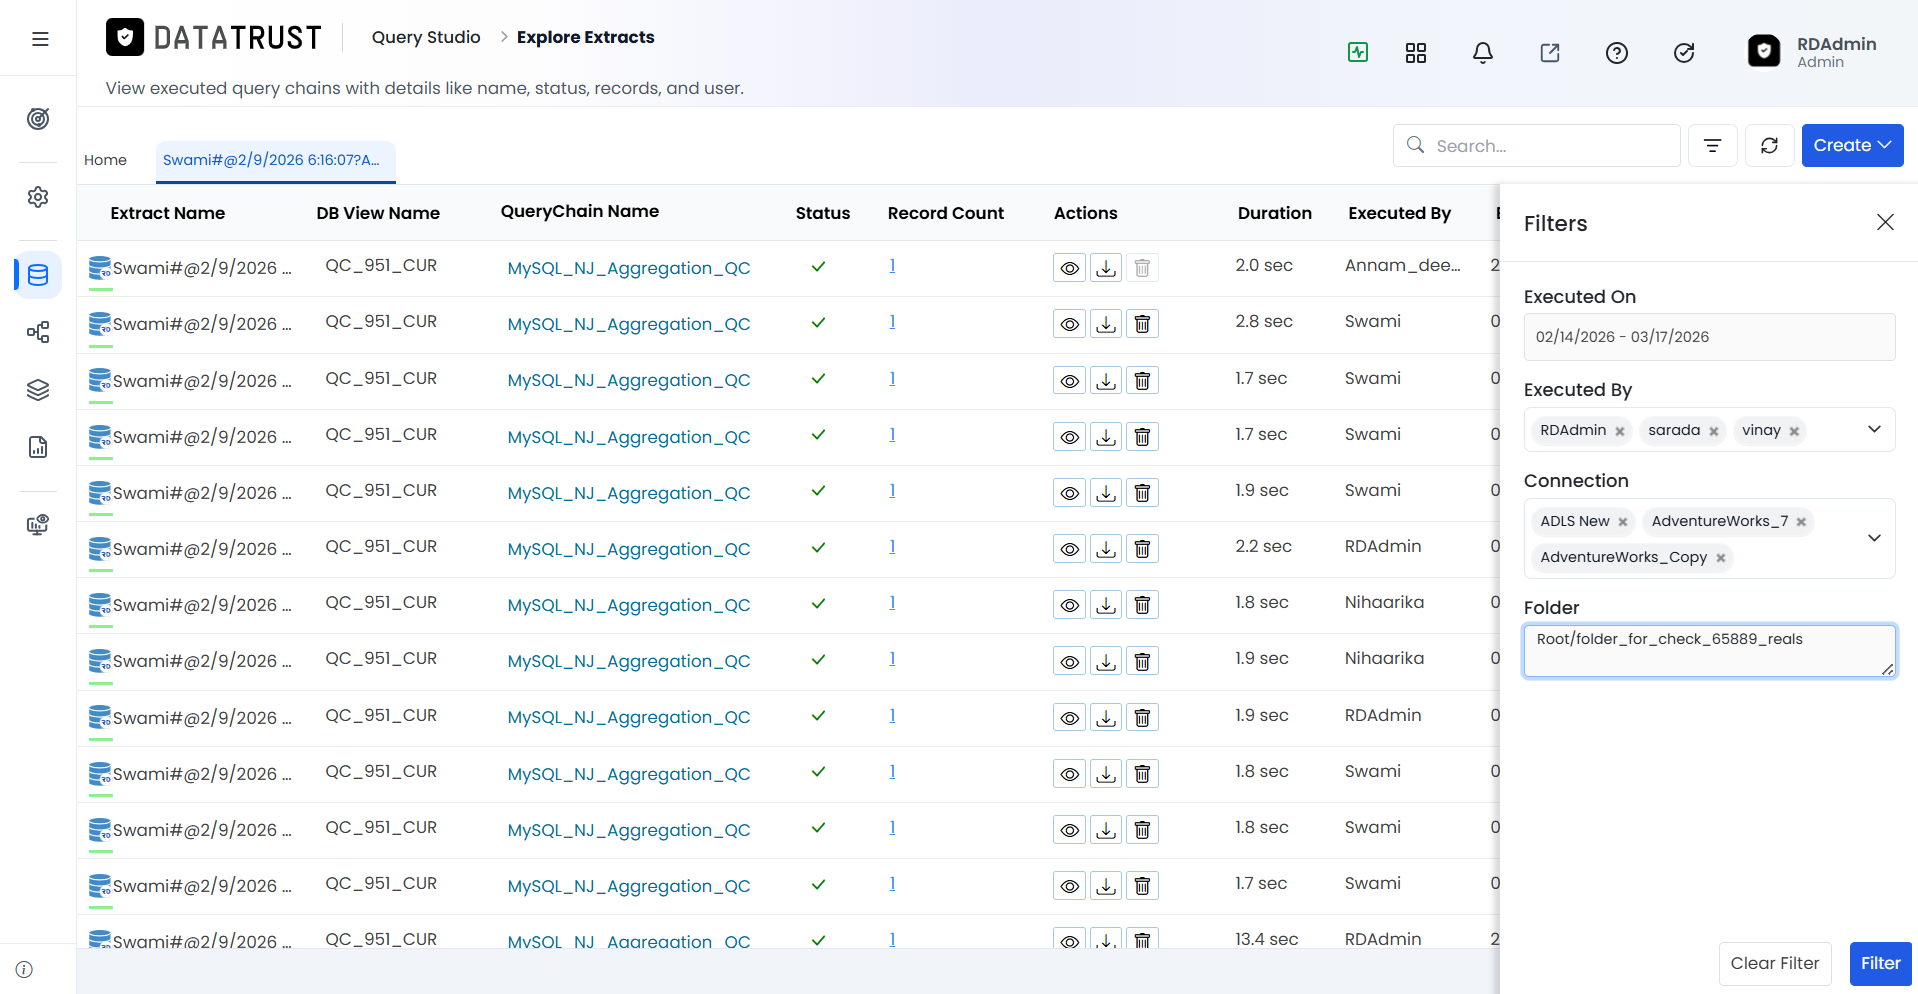Delete extract in Nihaarika 1.8 sec row
The height and width of the screenshot is (994, 1918).
[1142, 605]
